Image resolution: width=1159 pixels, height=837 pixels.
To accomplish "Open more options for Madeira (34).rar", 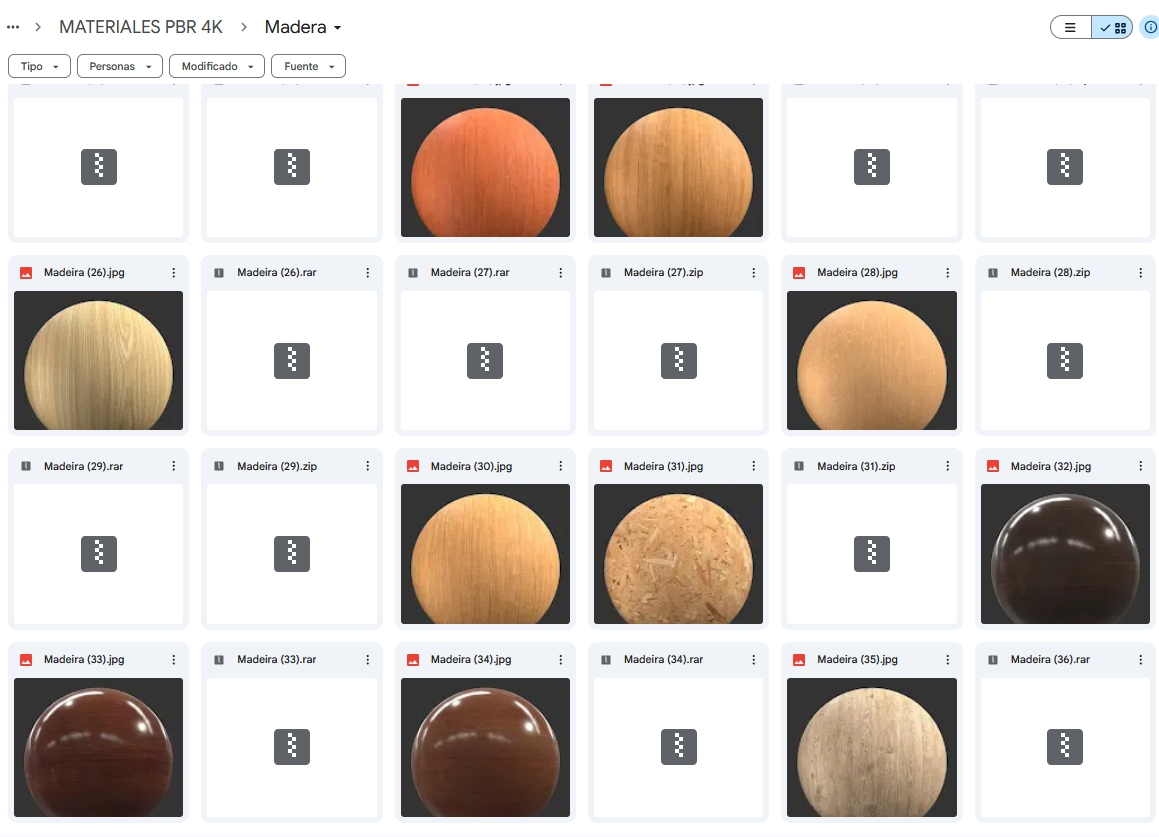I will [x=753, y=659].
